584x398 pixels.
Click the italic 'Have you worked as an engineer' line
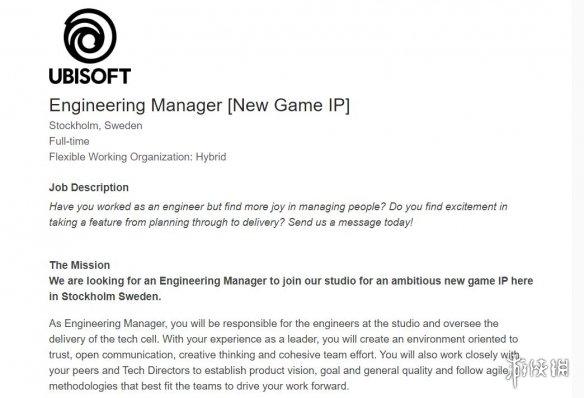pos(278,207)
